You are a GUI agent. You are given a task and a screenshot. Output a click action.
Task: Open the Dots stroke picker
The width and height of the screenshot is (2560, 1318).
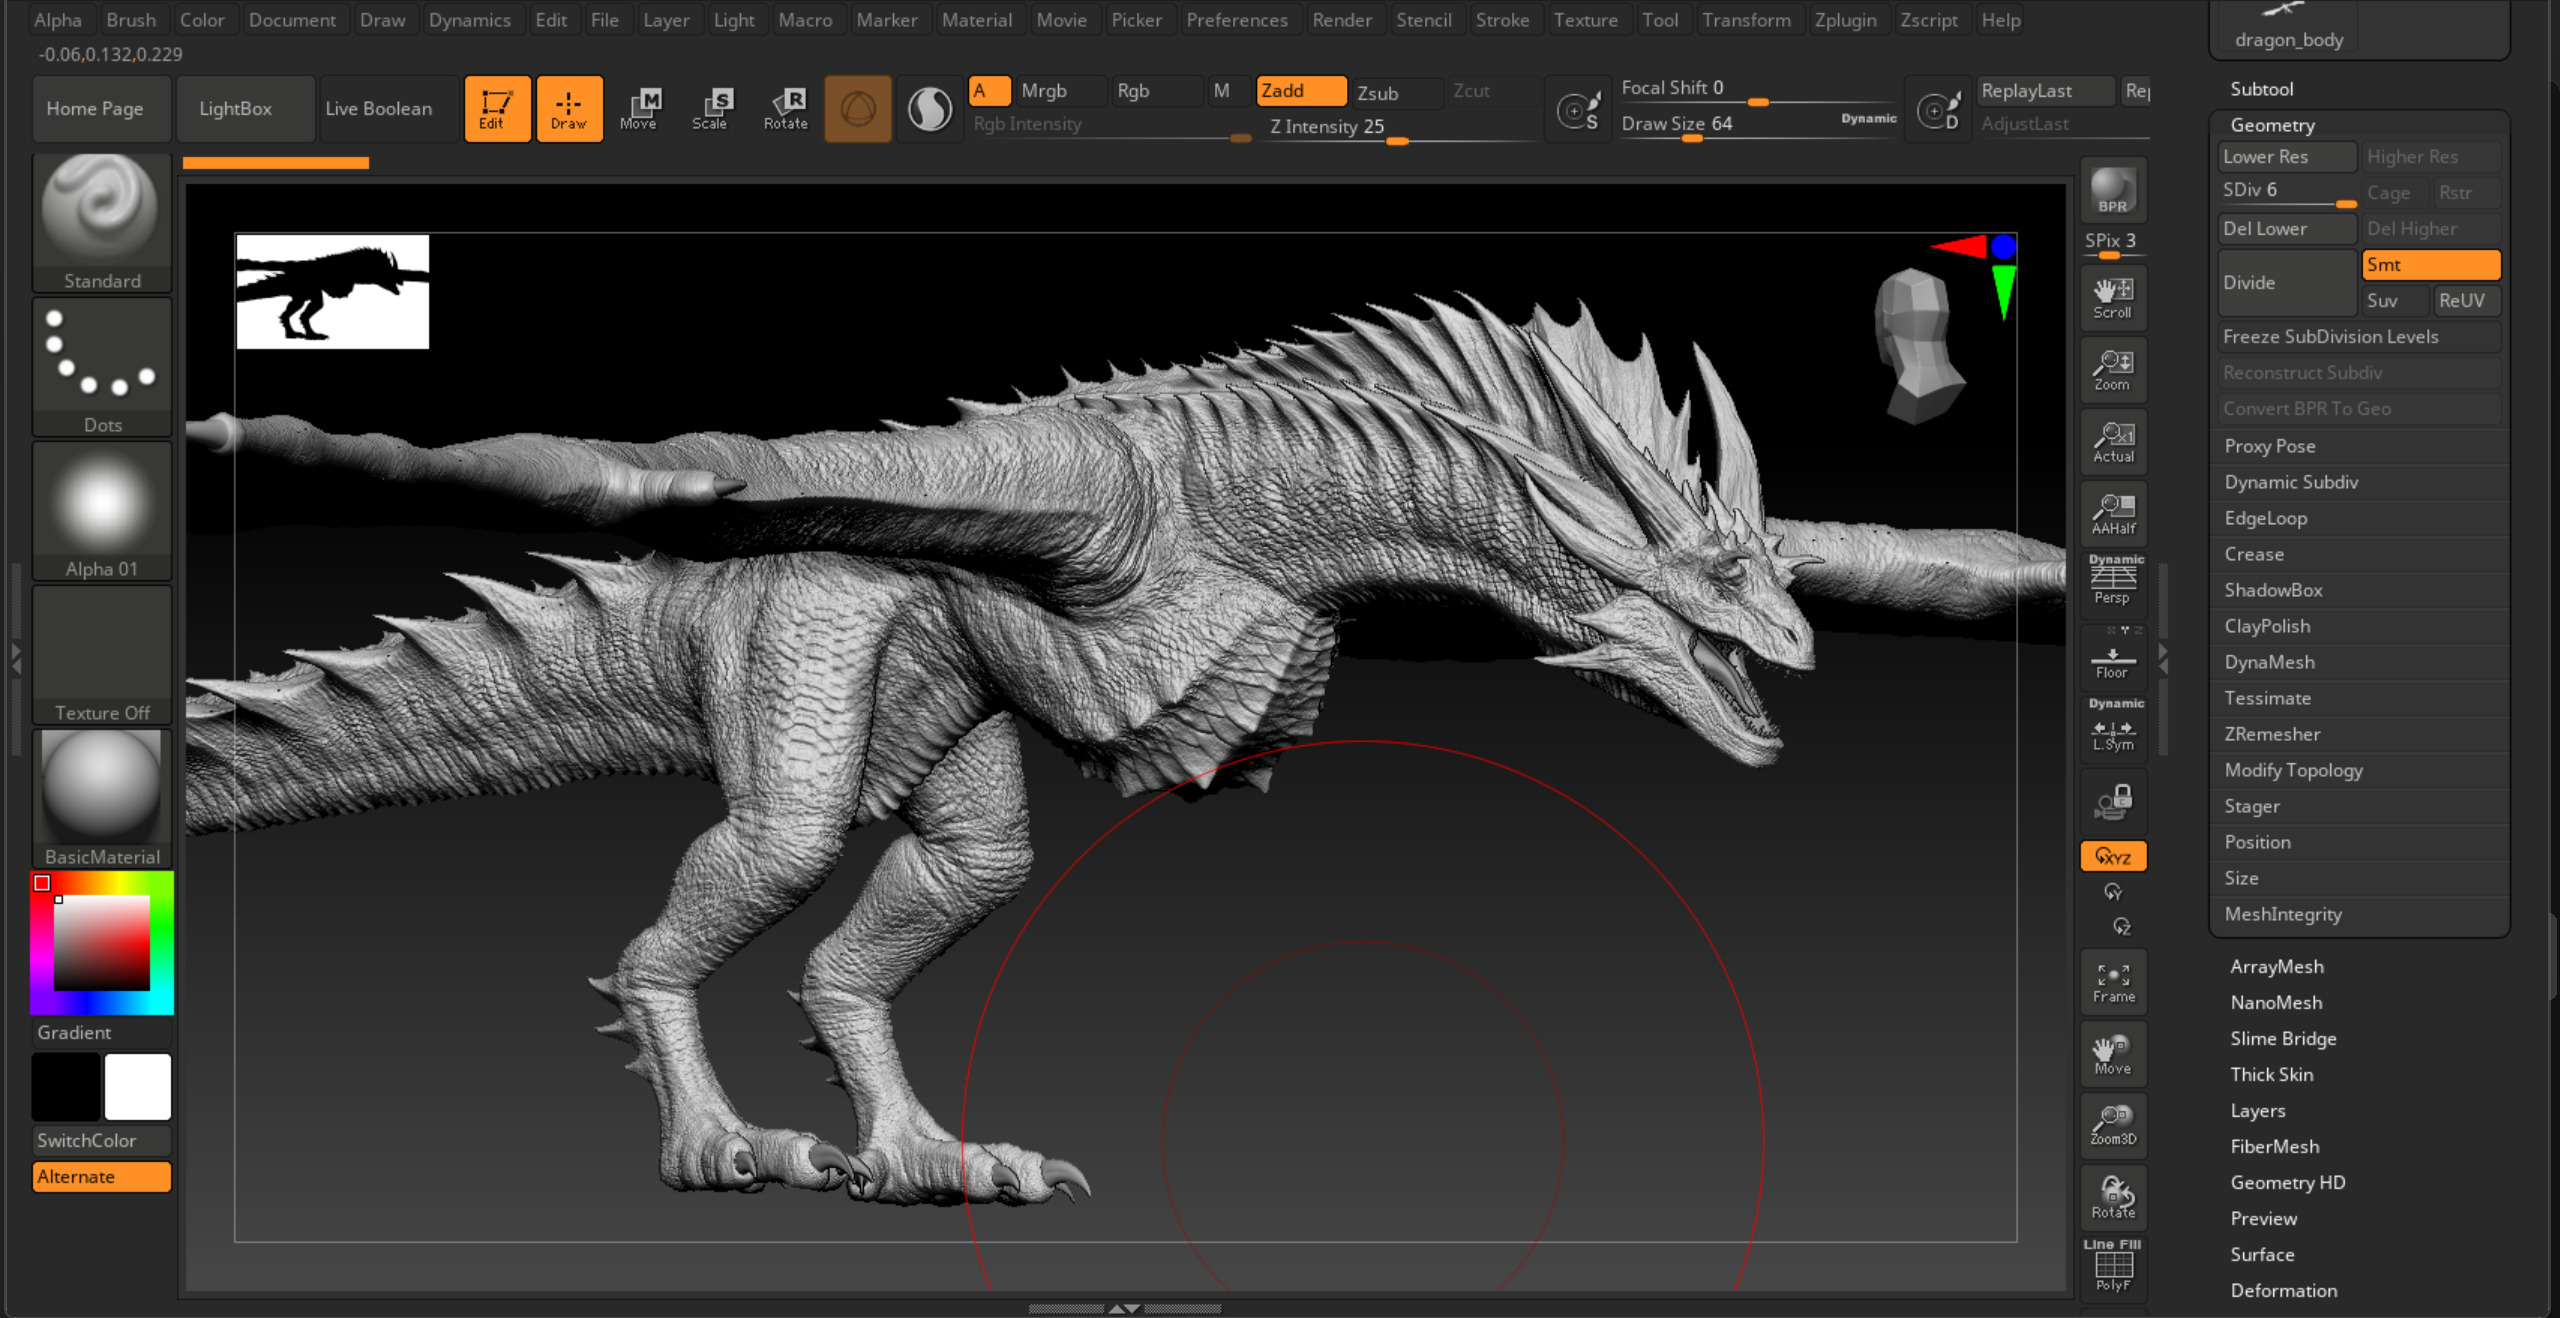click(x=102, y=366)
